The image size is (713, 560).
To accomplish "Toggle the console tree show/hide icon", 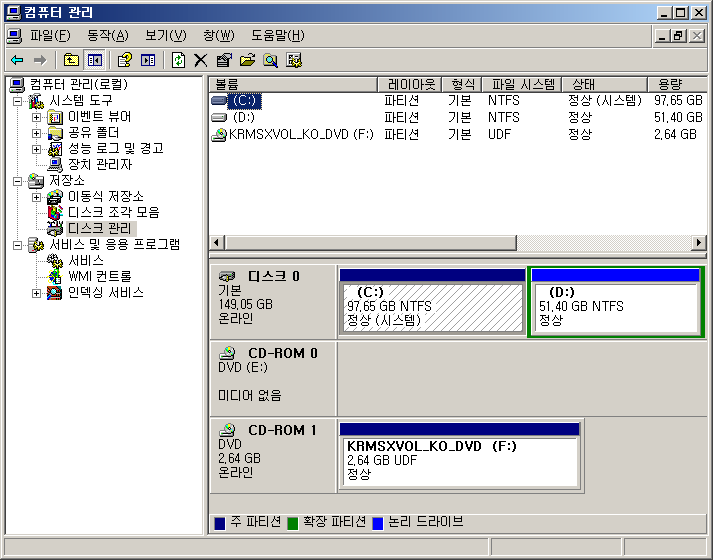I will (x=95, y=60).
